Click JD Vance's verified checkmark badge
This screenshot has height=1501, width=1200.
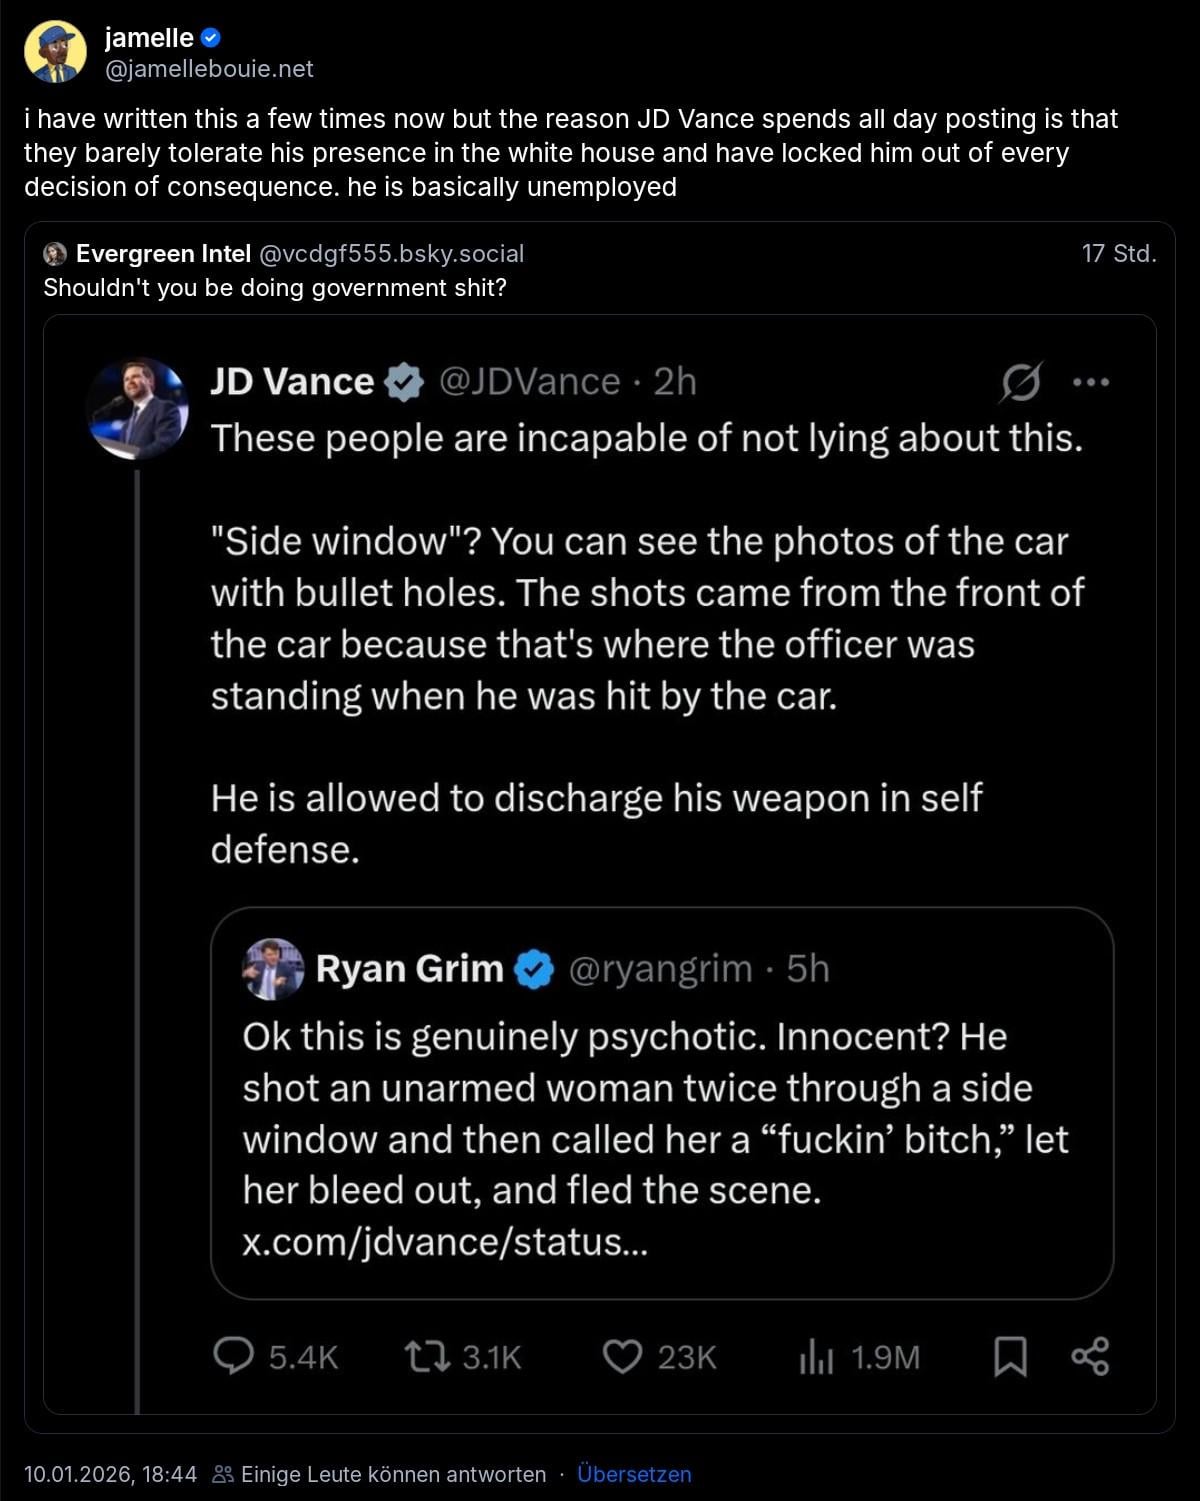click(404, 382)
